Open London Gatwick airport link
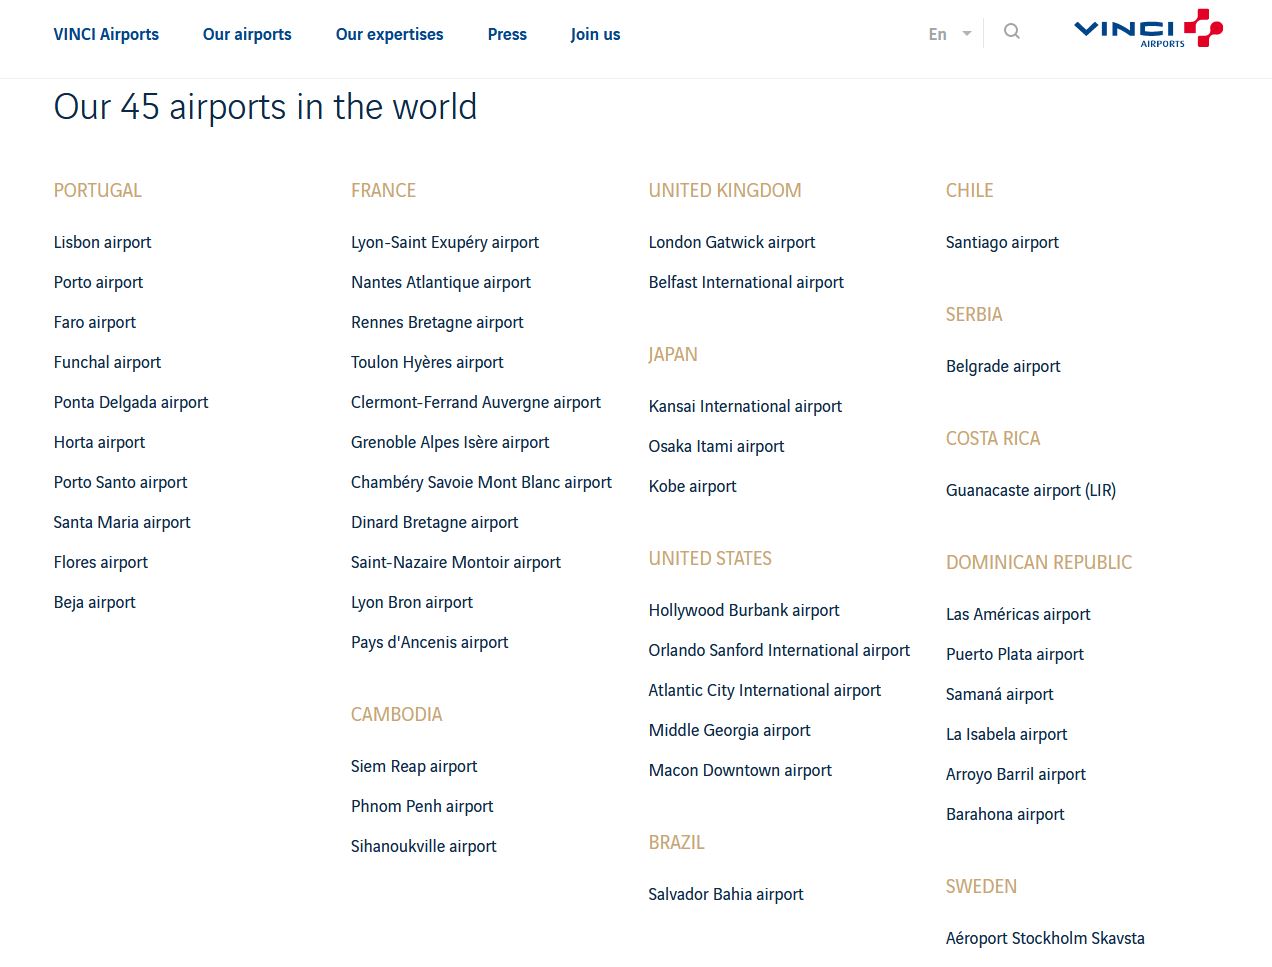1272x967 pixels. click(732, 242)
